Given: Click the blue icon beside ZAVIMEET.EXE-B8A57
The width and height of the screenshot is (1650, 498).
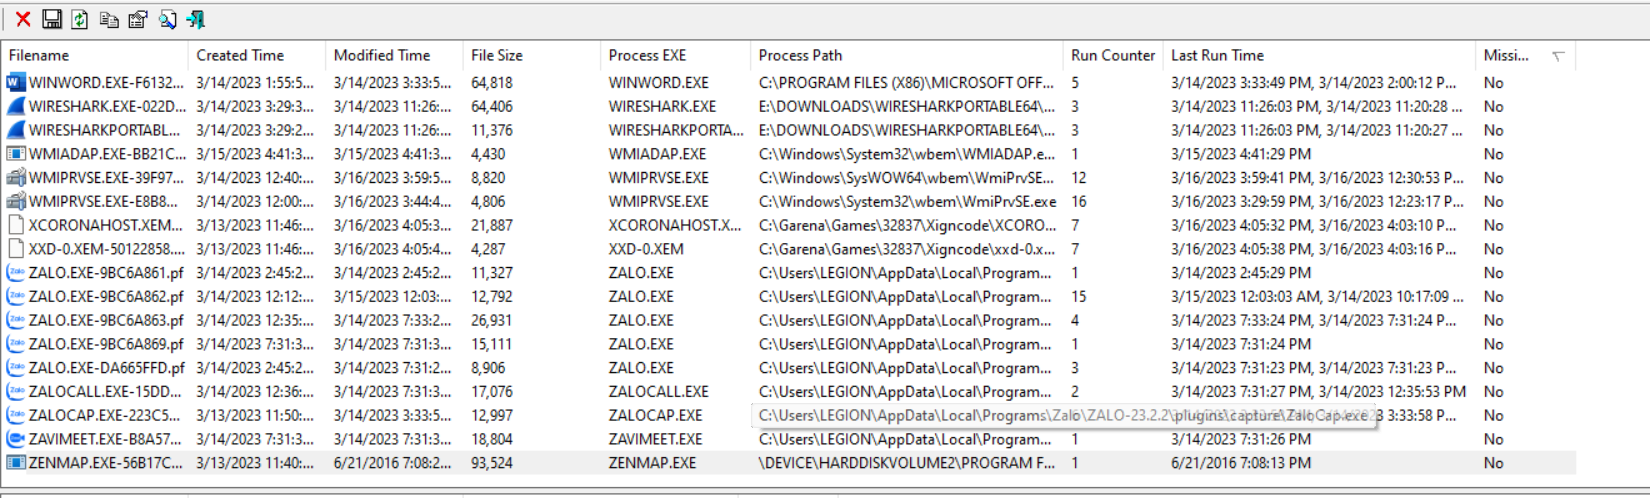Looking at the screenshot, I should pos(16,439).
